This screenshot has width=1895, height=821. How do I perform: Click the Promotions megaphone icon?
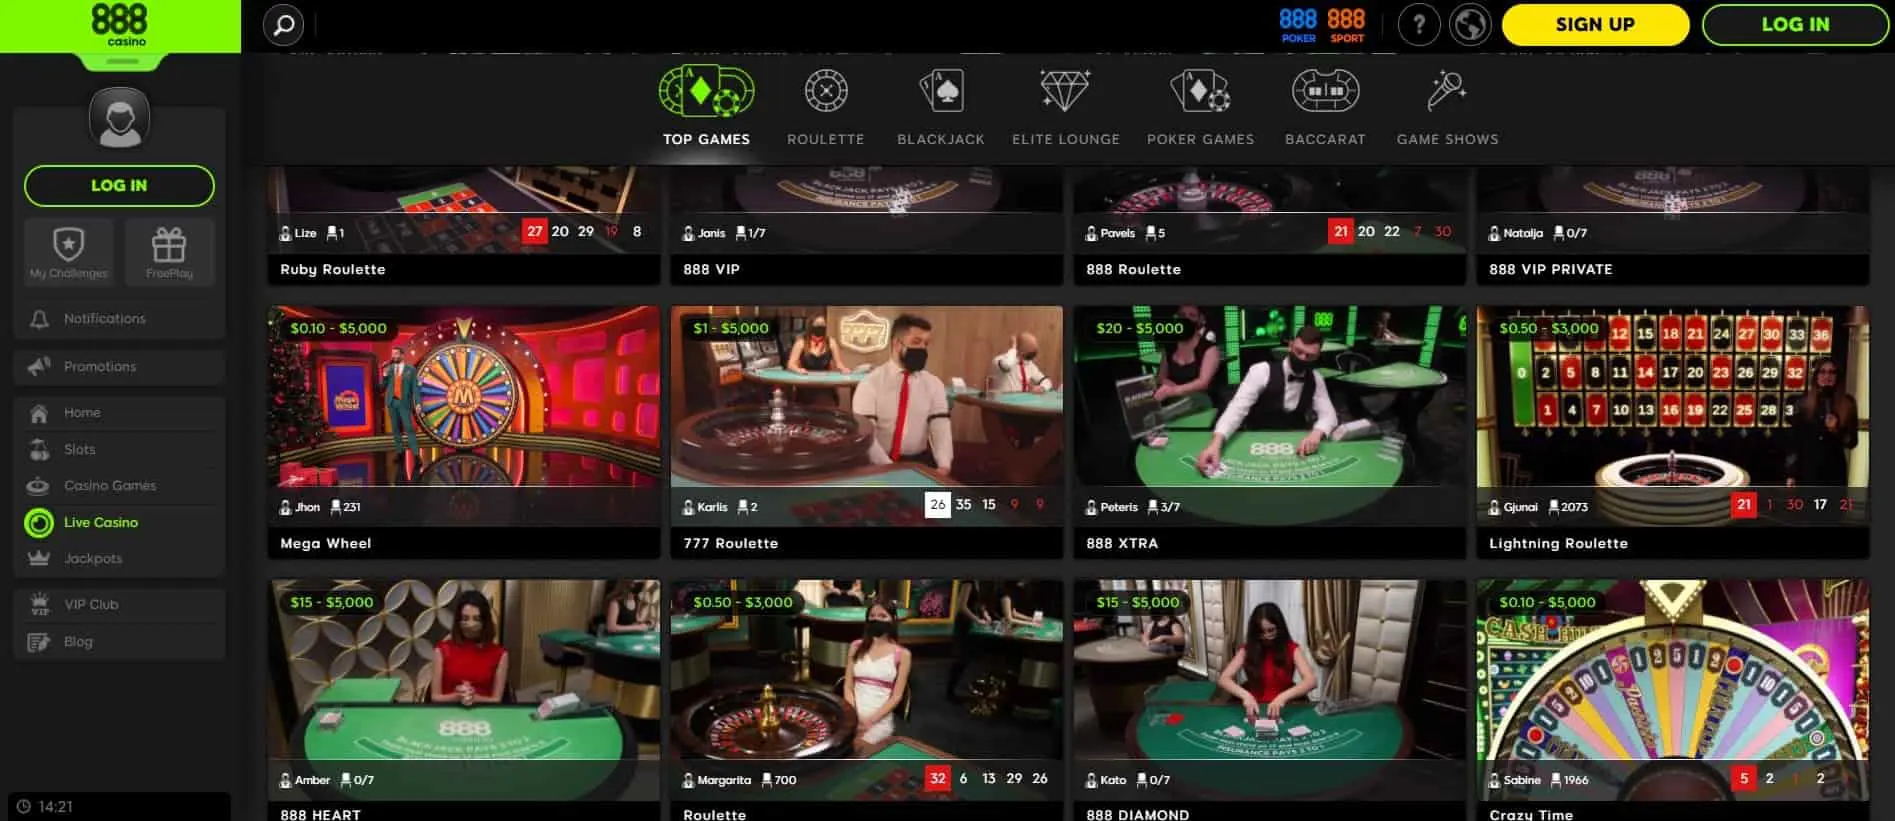tap(40, 367)
